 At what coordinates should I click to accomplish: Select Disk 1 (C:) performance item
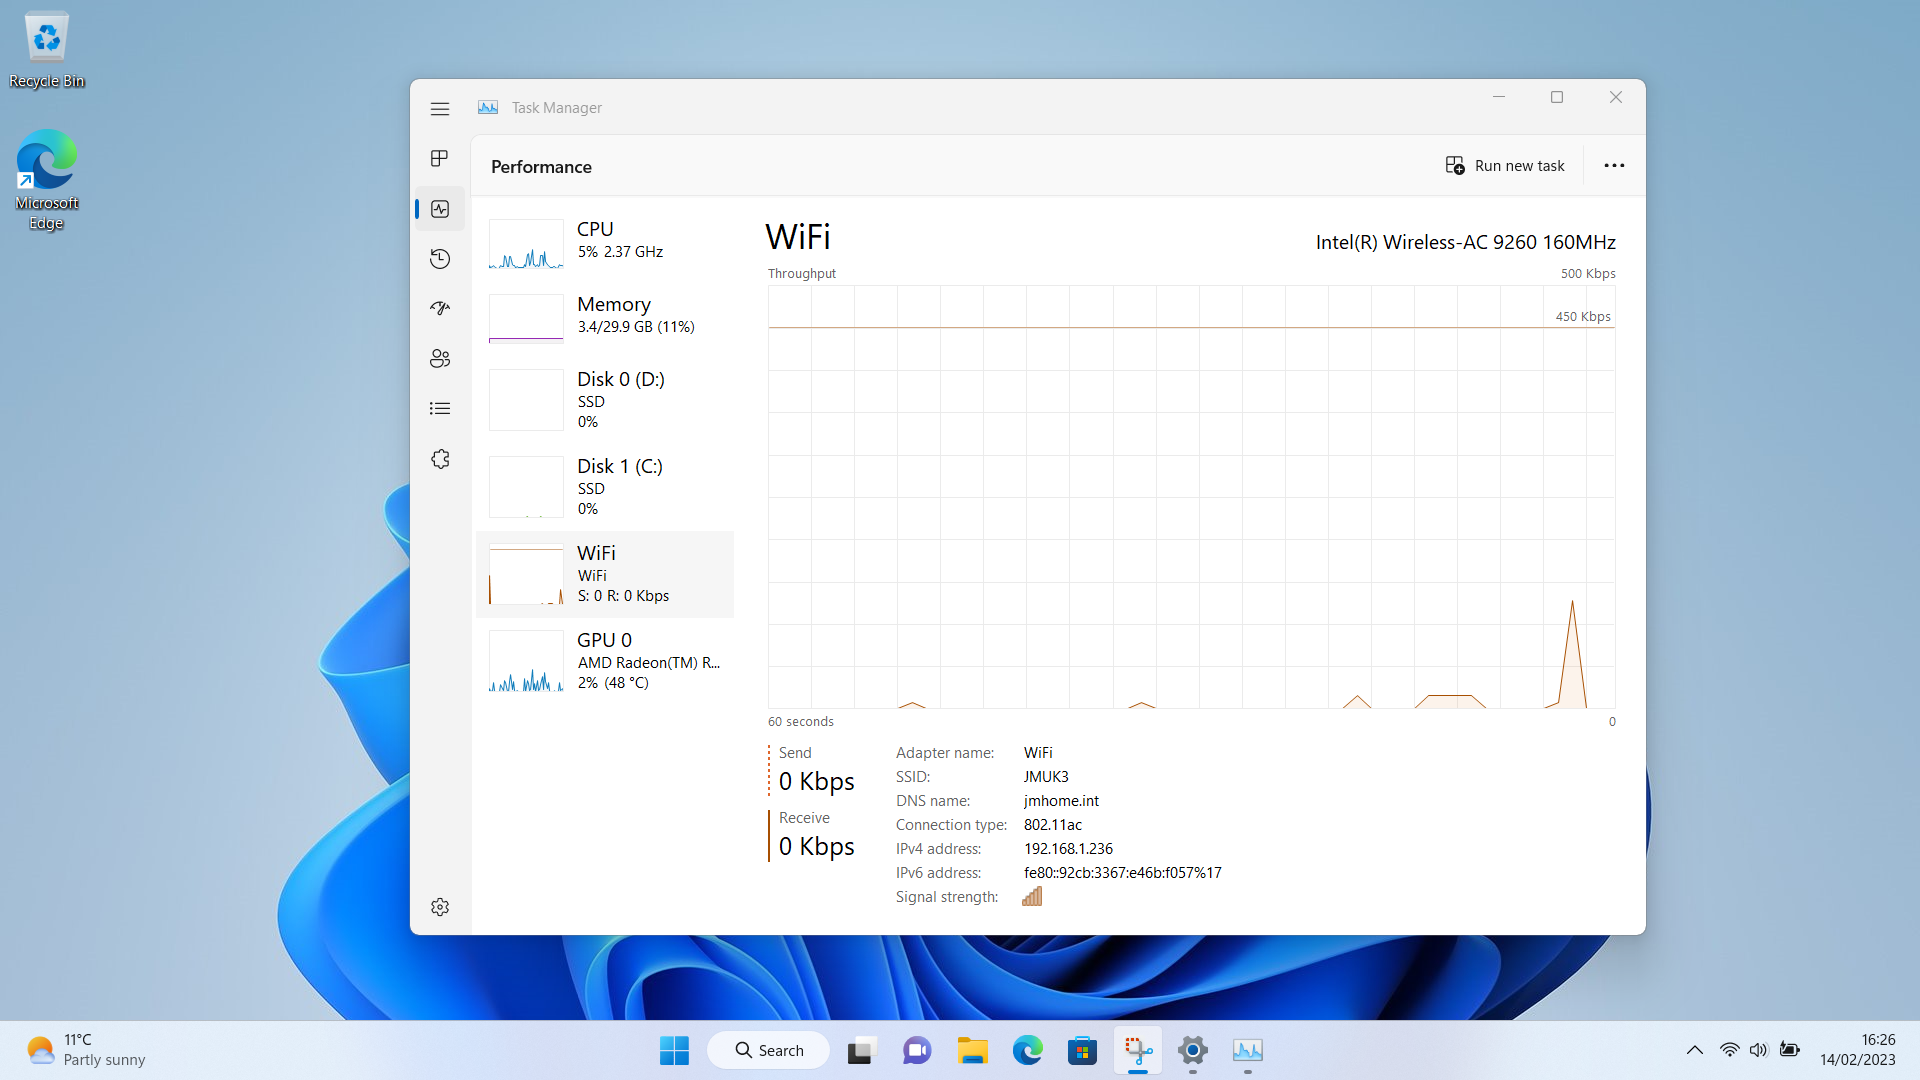(x=605, y=487)
